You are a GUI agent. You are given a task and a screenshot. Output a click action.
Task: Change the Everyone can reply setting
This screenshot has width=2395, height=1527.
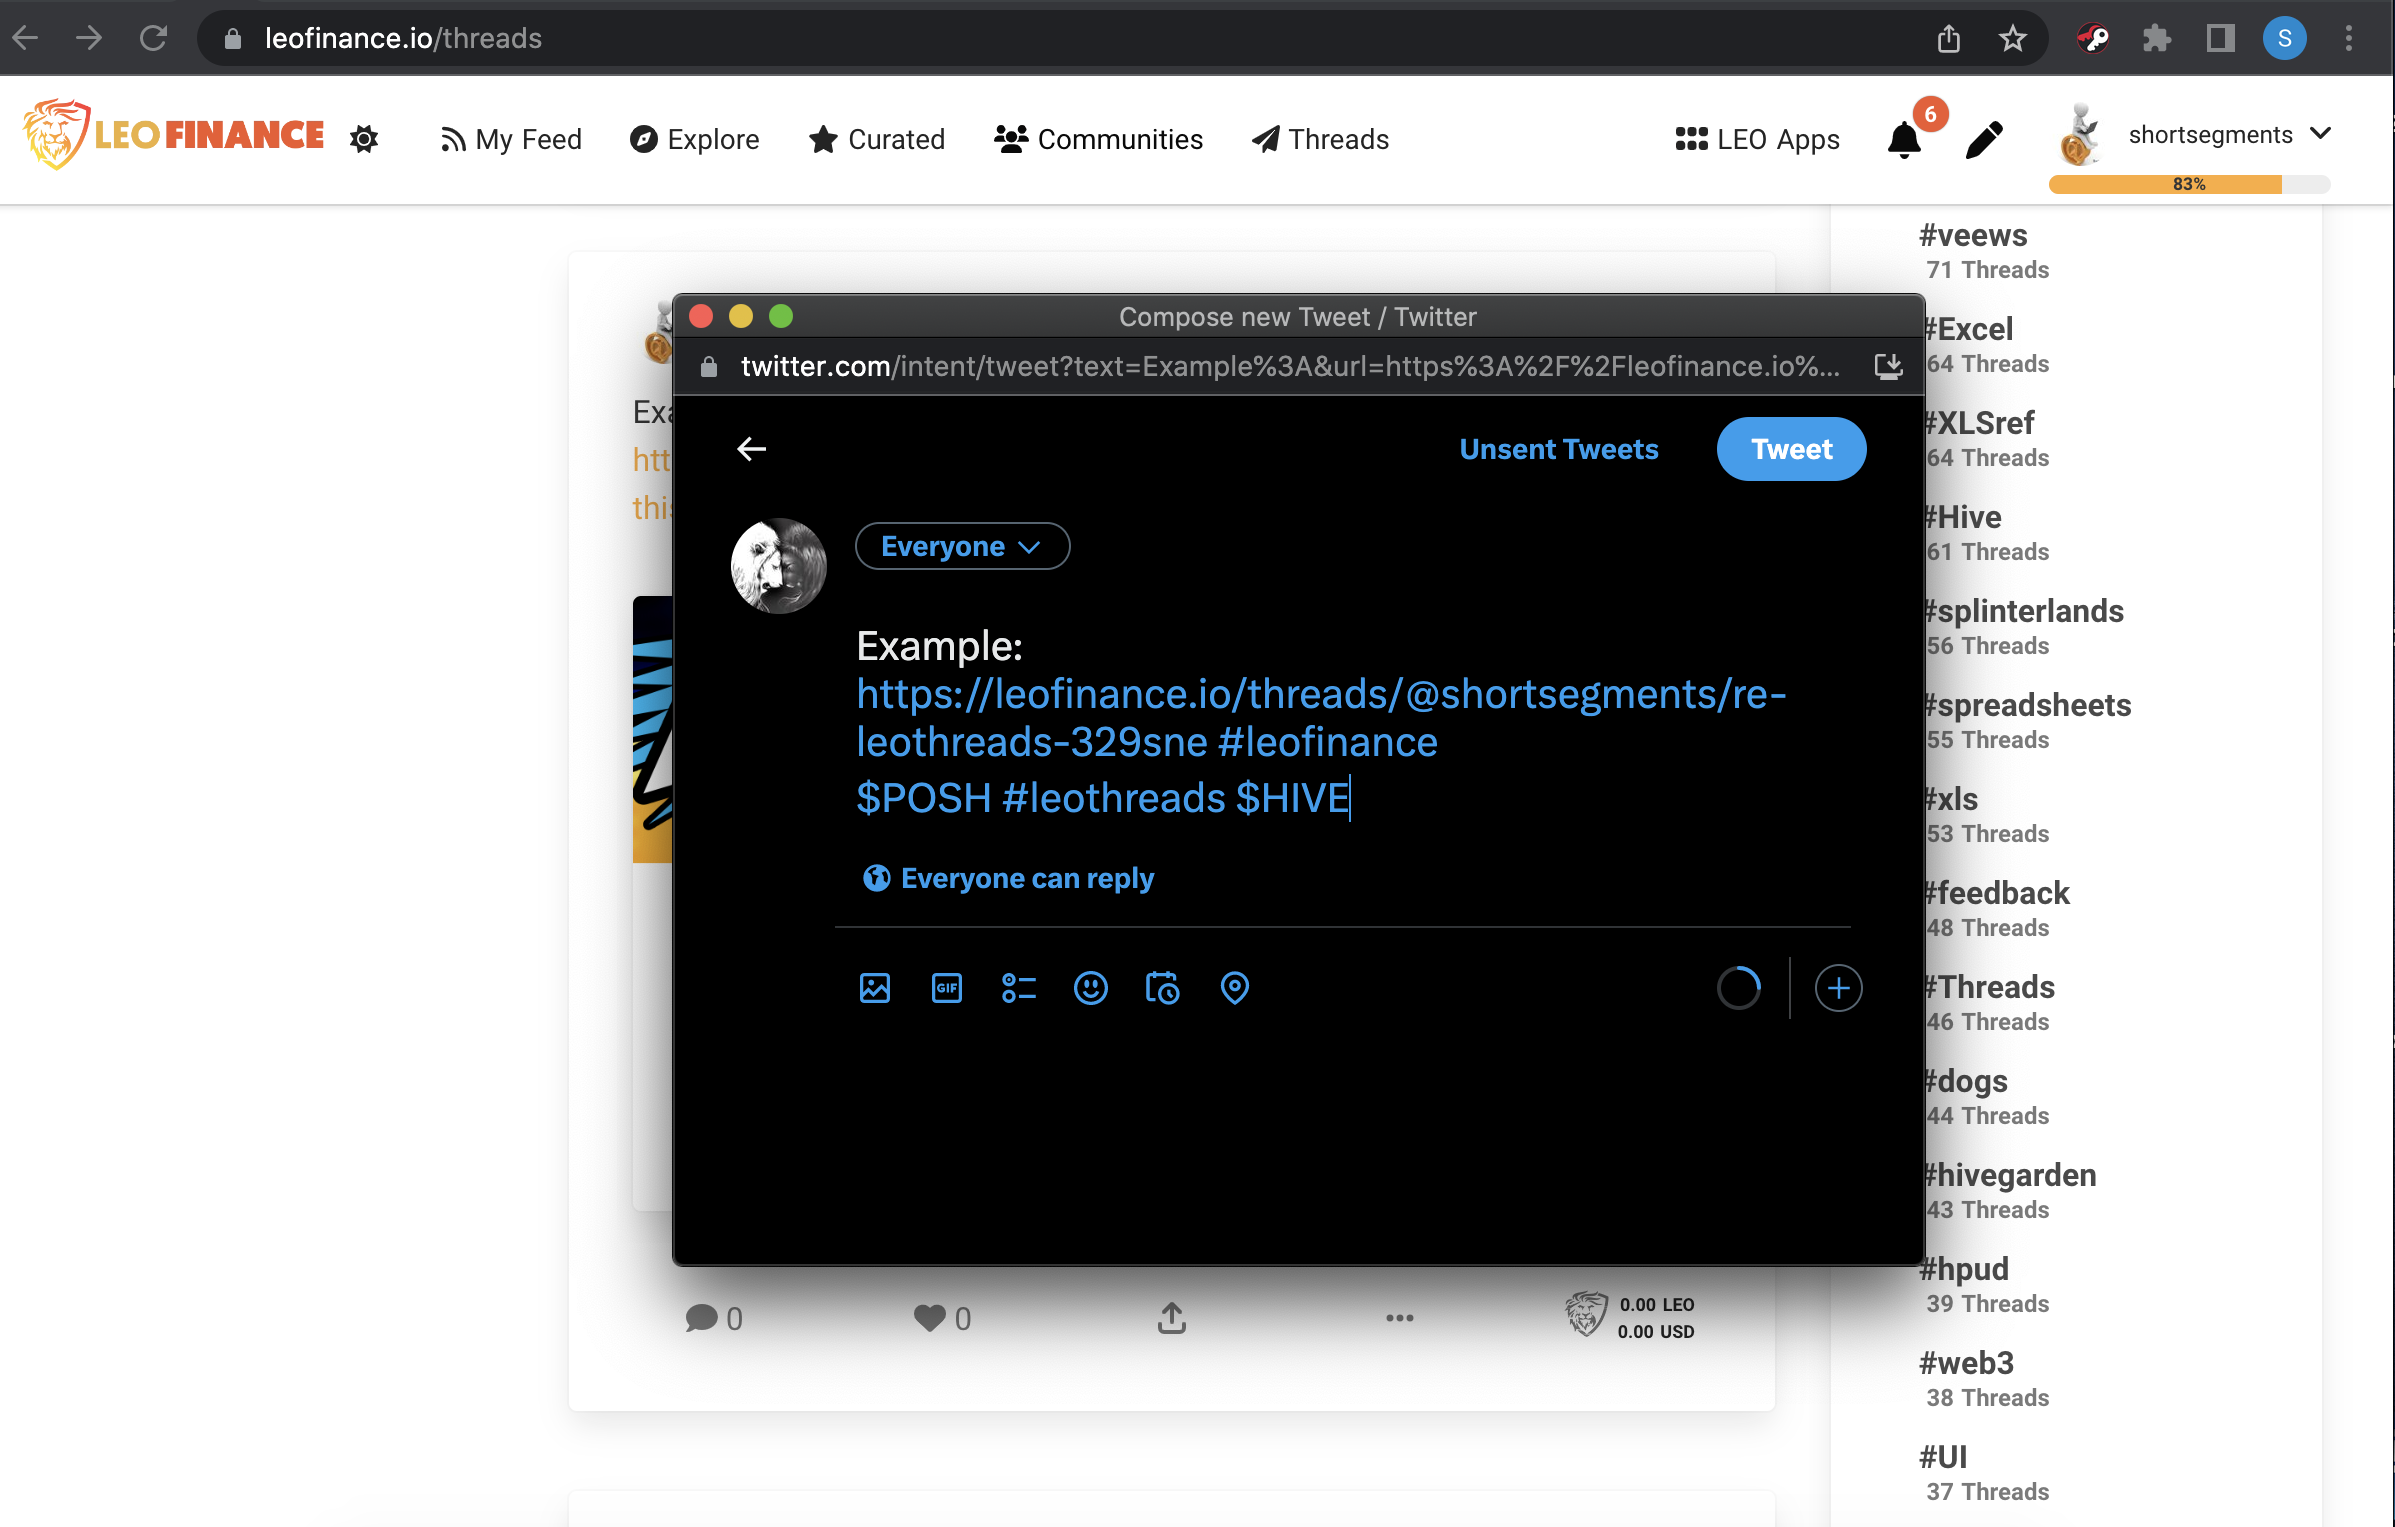coord(1008,878)
